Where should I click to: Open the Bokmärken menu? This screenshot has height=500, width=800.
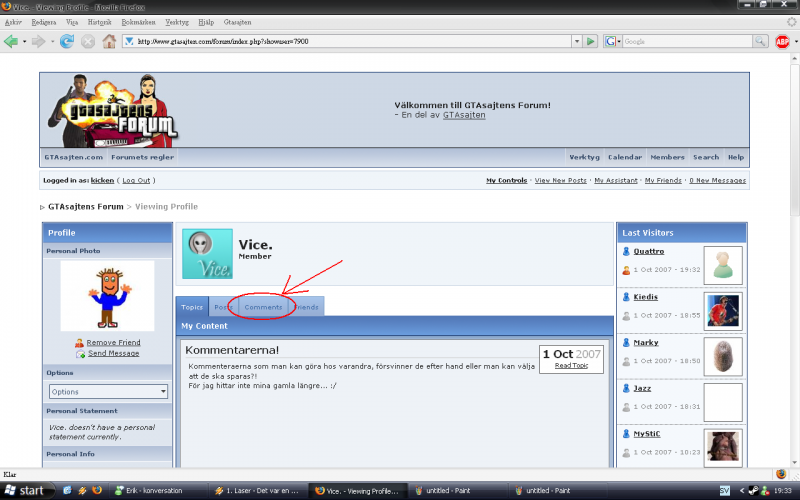tap(138, 22)
